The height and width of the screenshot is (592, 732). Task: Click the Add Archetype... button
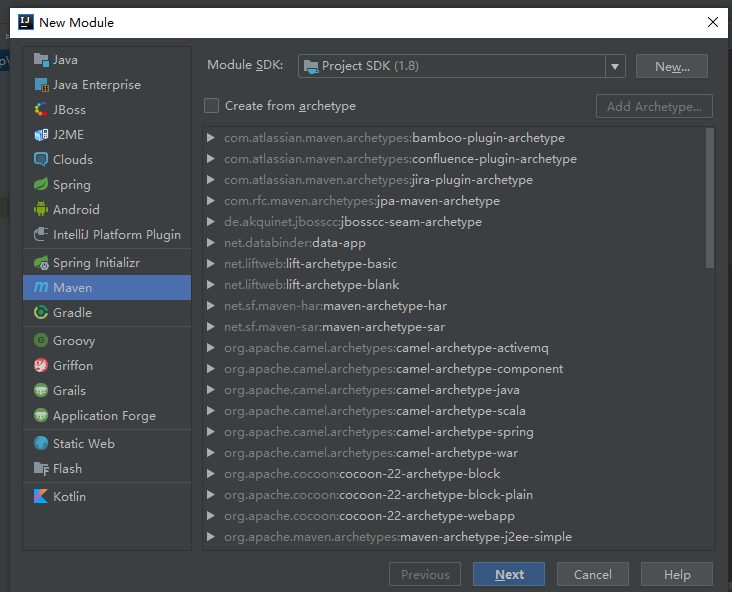[654, 106]
